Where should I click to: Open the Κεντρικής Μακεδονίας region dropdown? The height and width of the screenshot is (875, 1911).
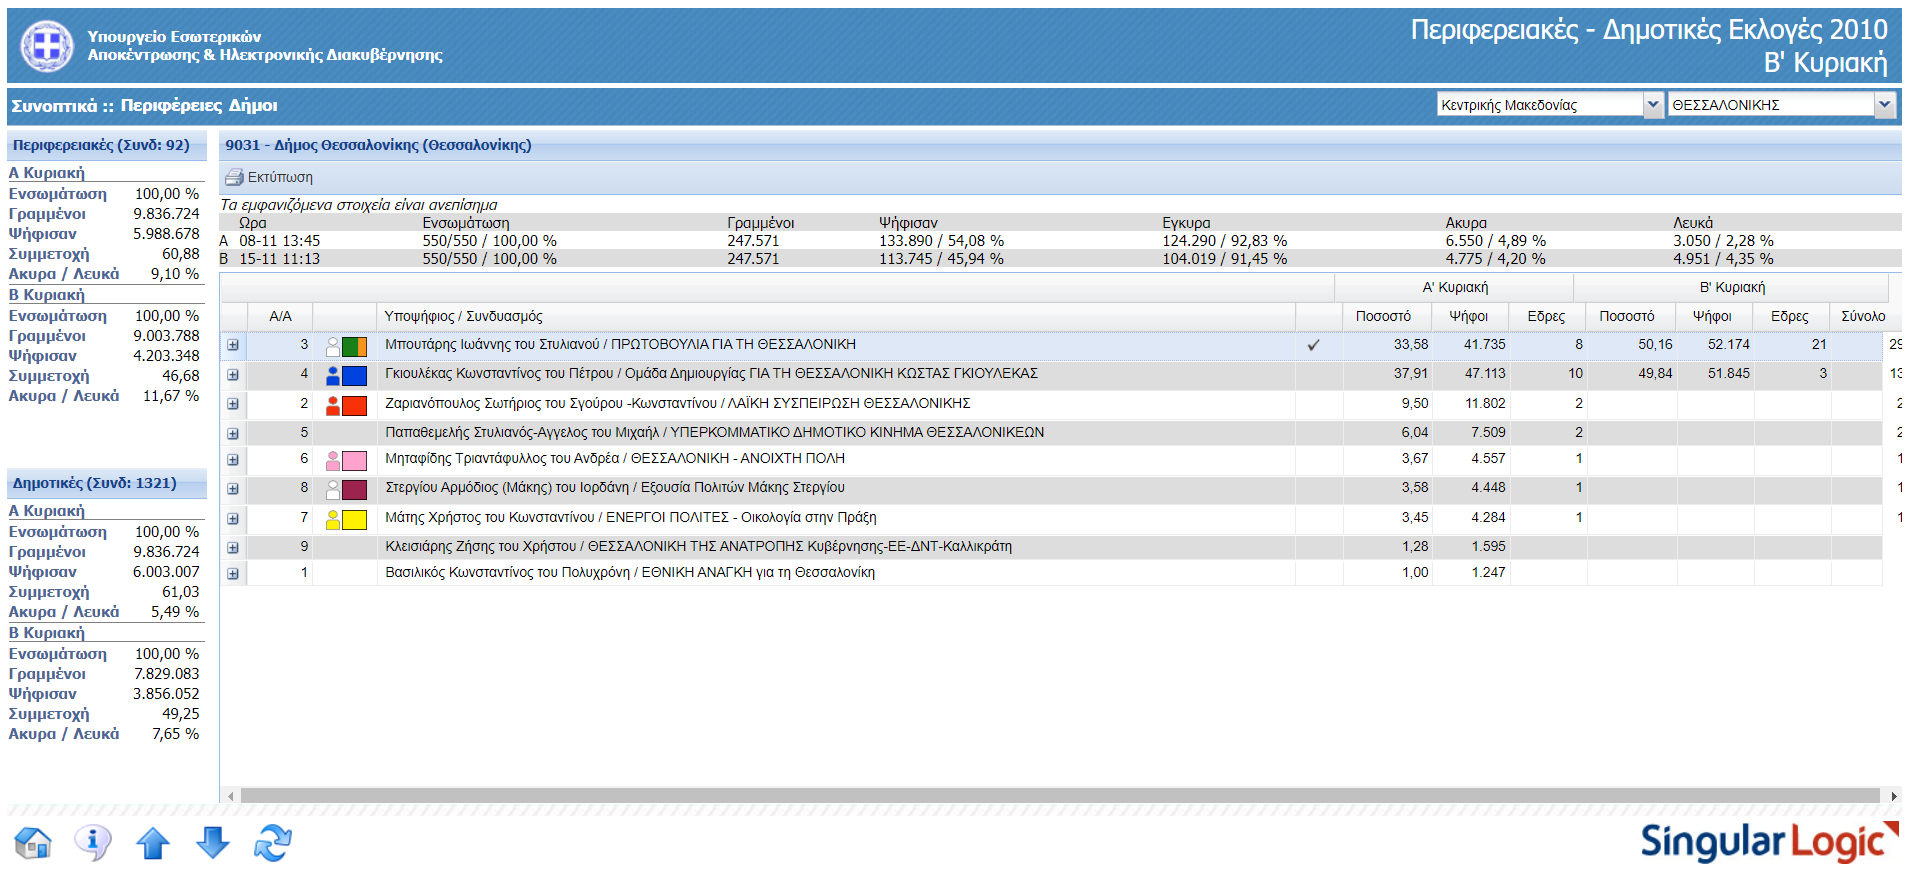(1653, 105)
